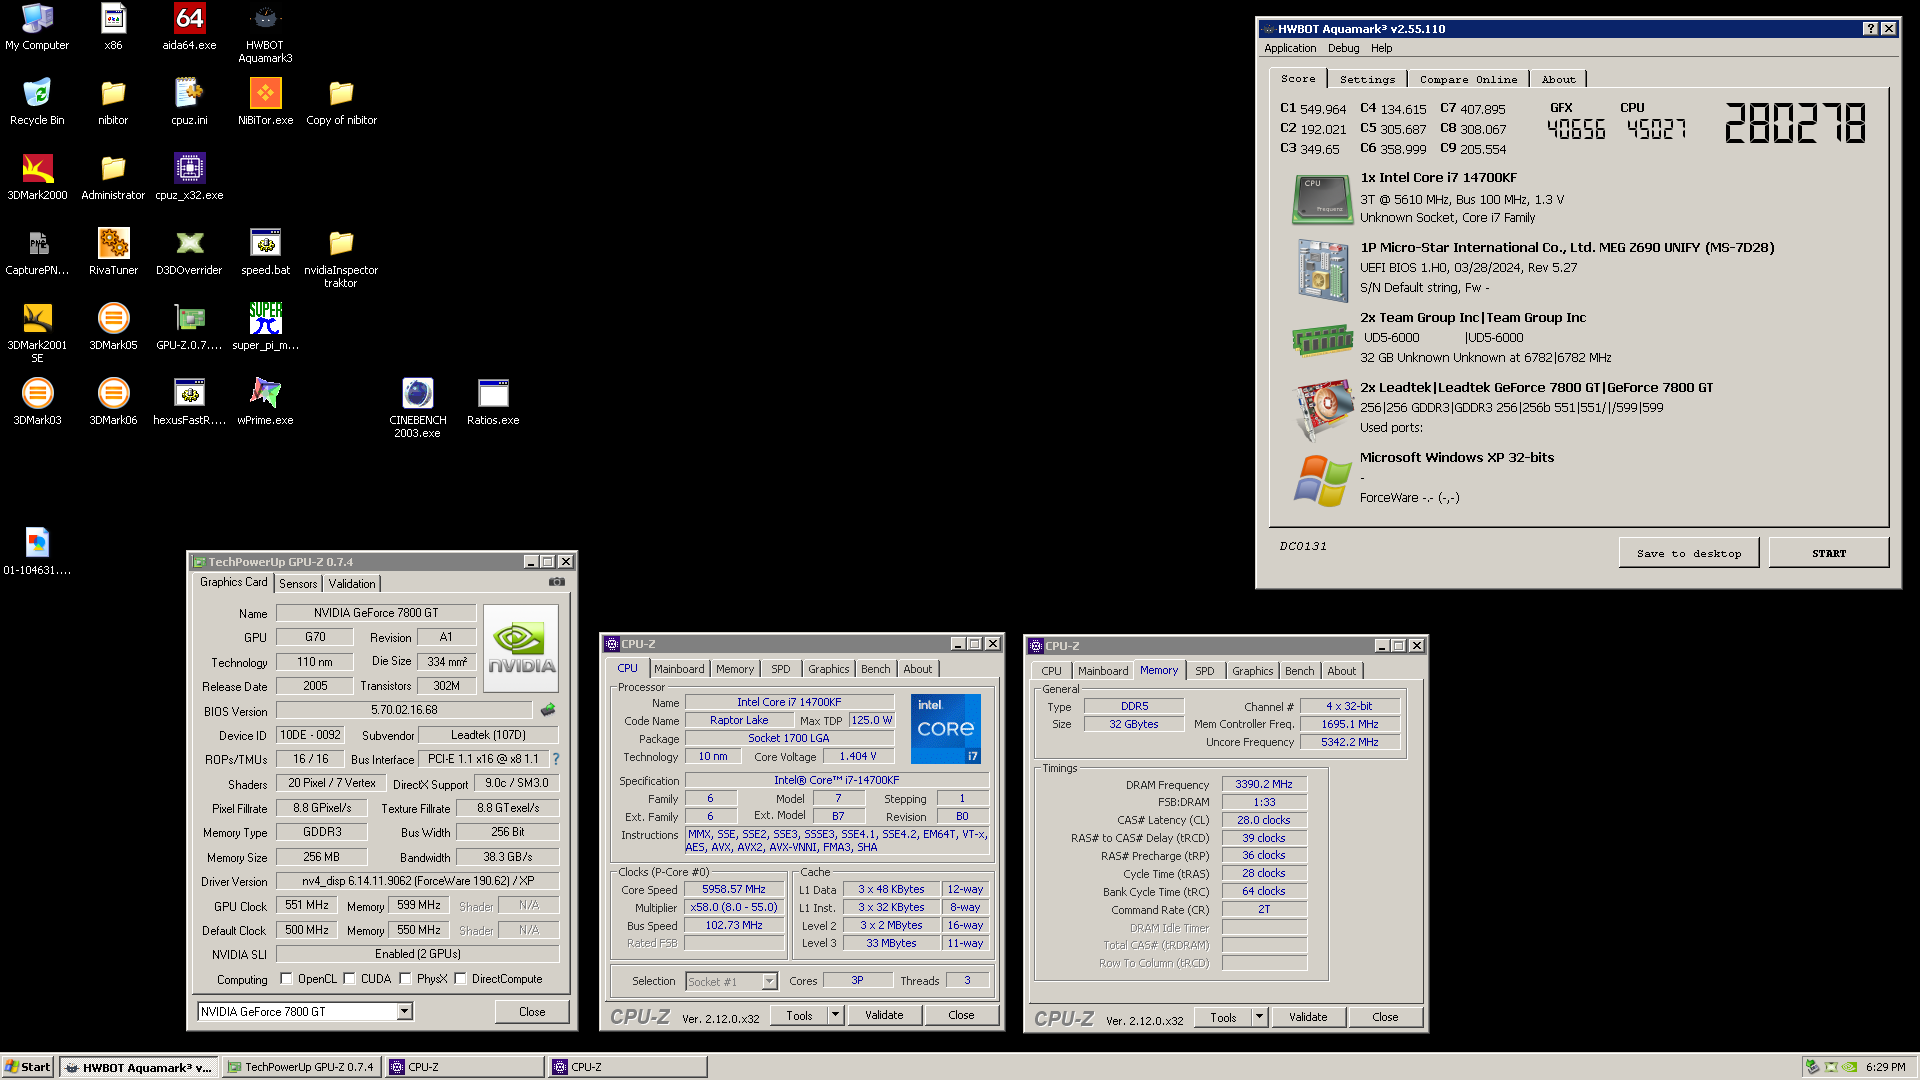The width and height of the screenshot is (1920, 1080).
Task: Select HWBOT Aquamark taskbar item
Action: point(138,1067)
